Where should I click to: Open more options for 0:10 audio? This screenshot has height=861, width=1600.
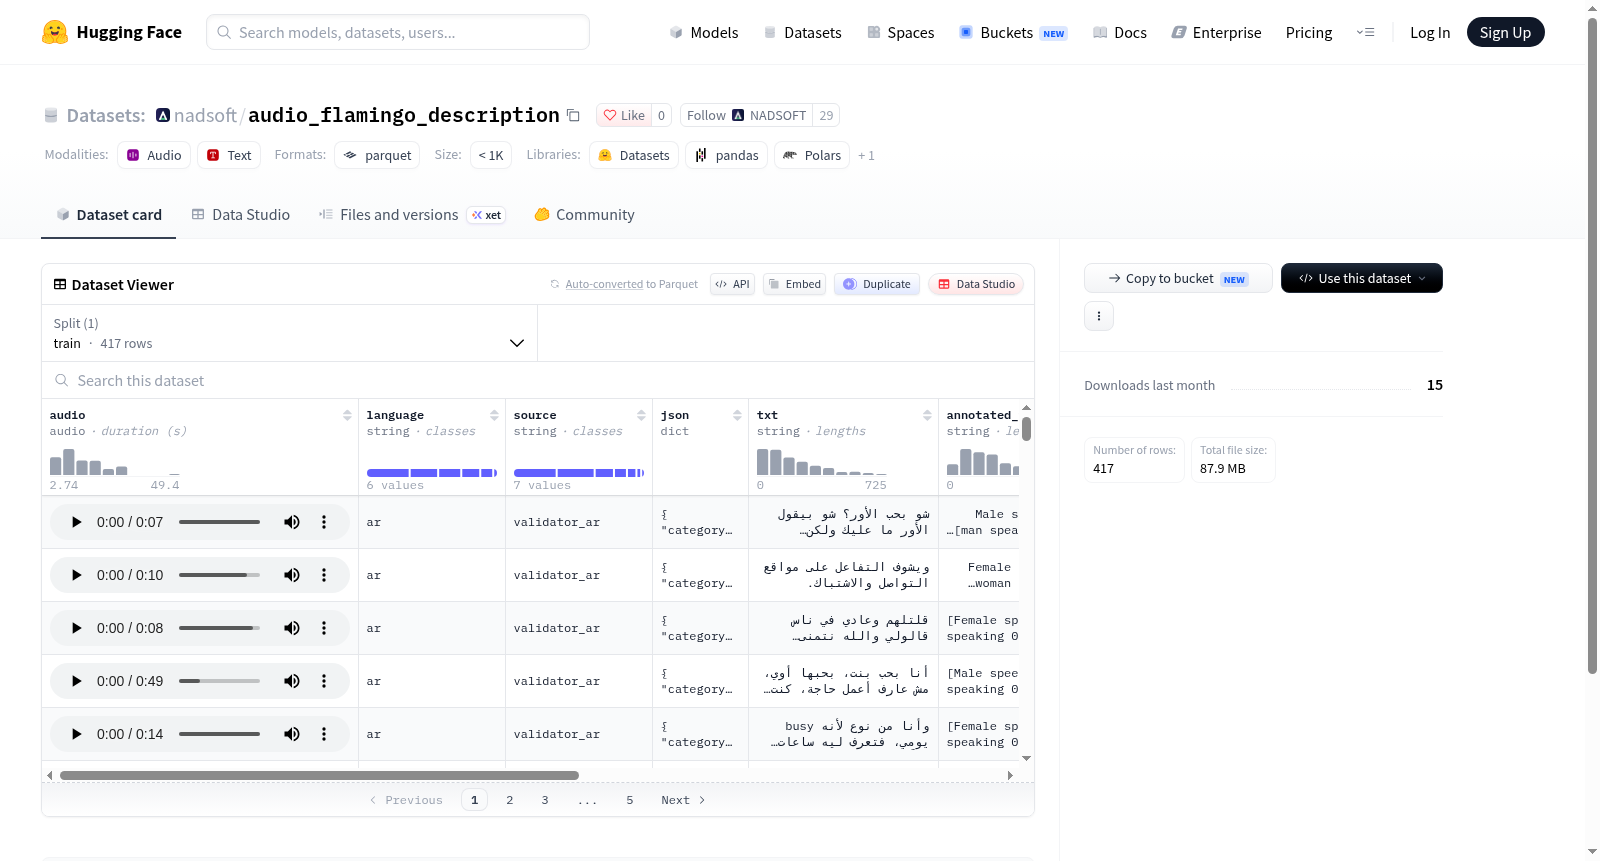coord(324,575)
